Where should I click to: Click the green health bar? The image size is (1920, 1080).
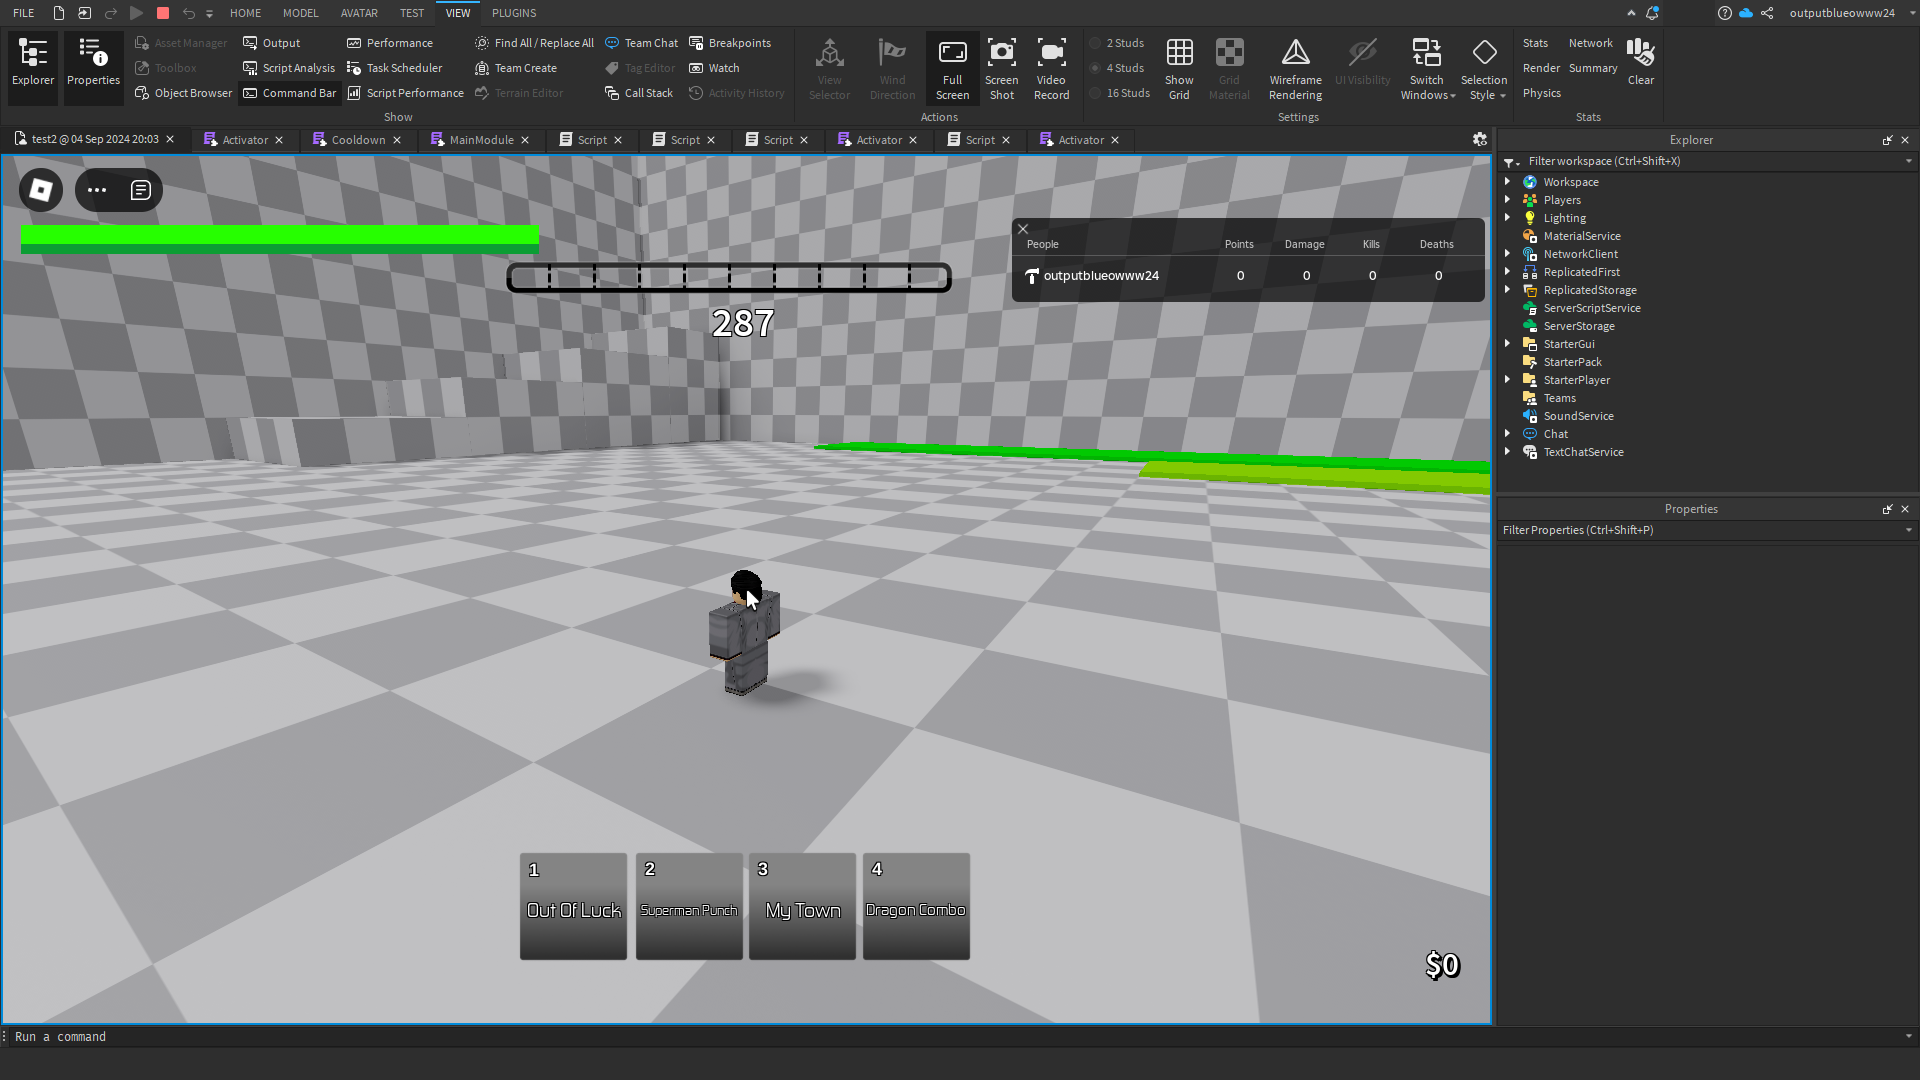point(280,238)
